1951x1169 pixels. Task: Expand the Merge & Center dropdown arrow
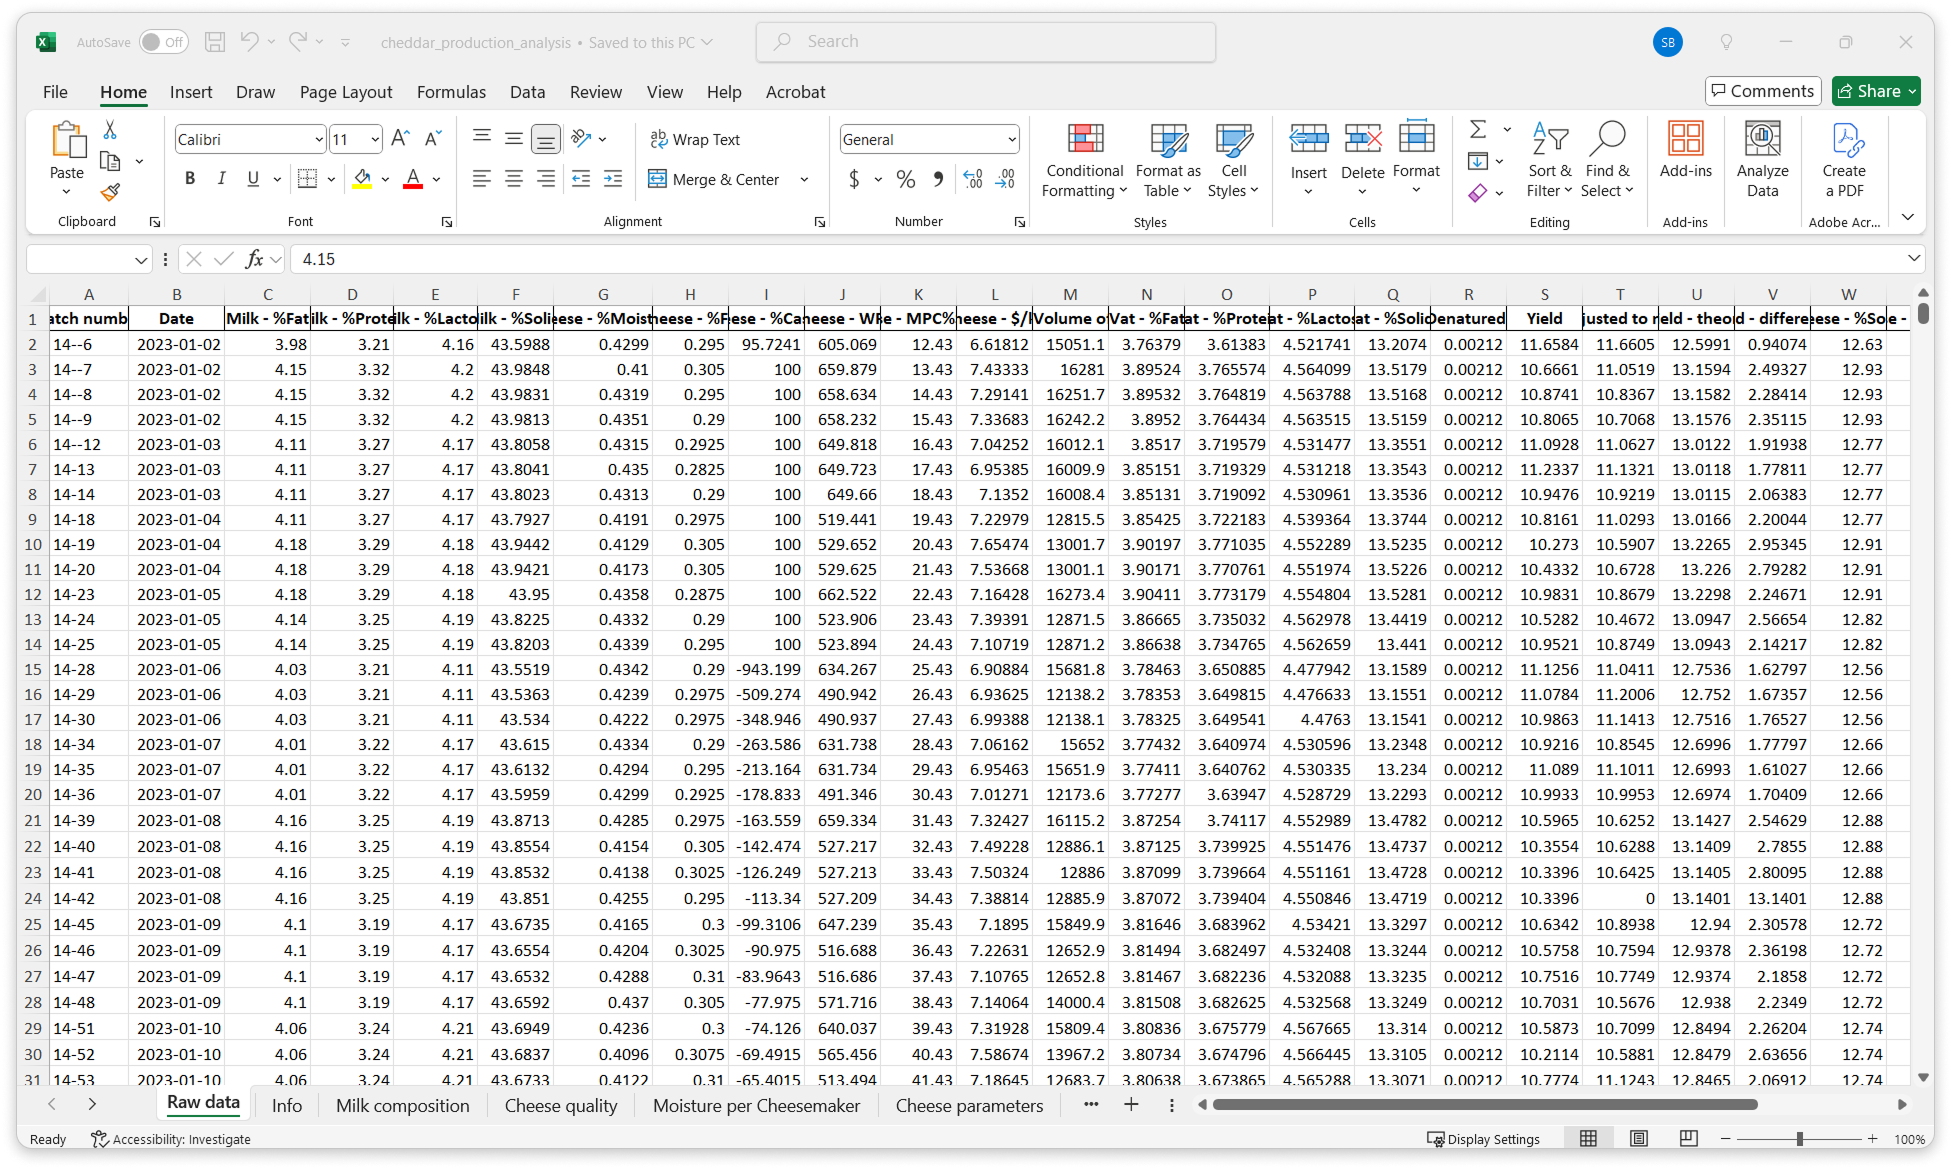pos(804,180)
